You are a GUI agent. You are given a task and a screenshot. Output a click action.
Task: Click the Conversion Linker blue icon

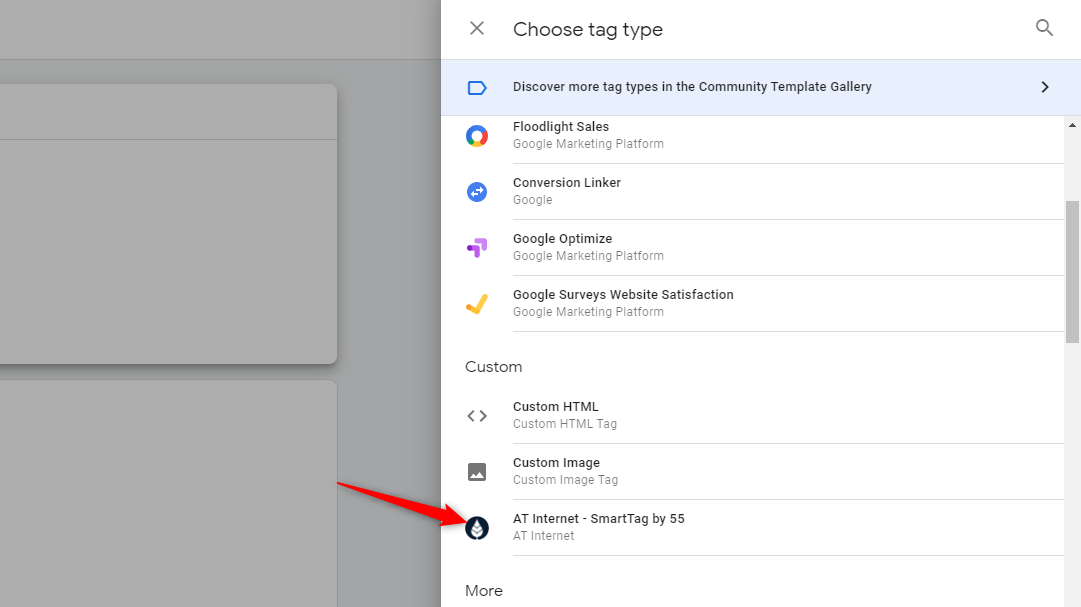(477, 192)
